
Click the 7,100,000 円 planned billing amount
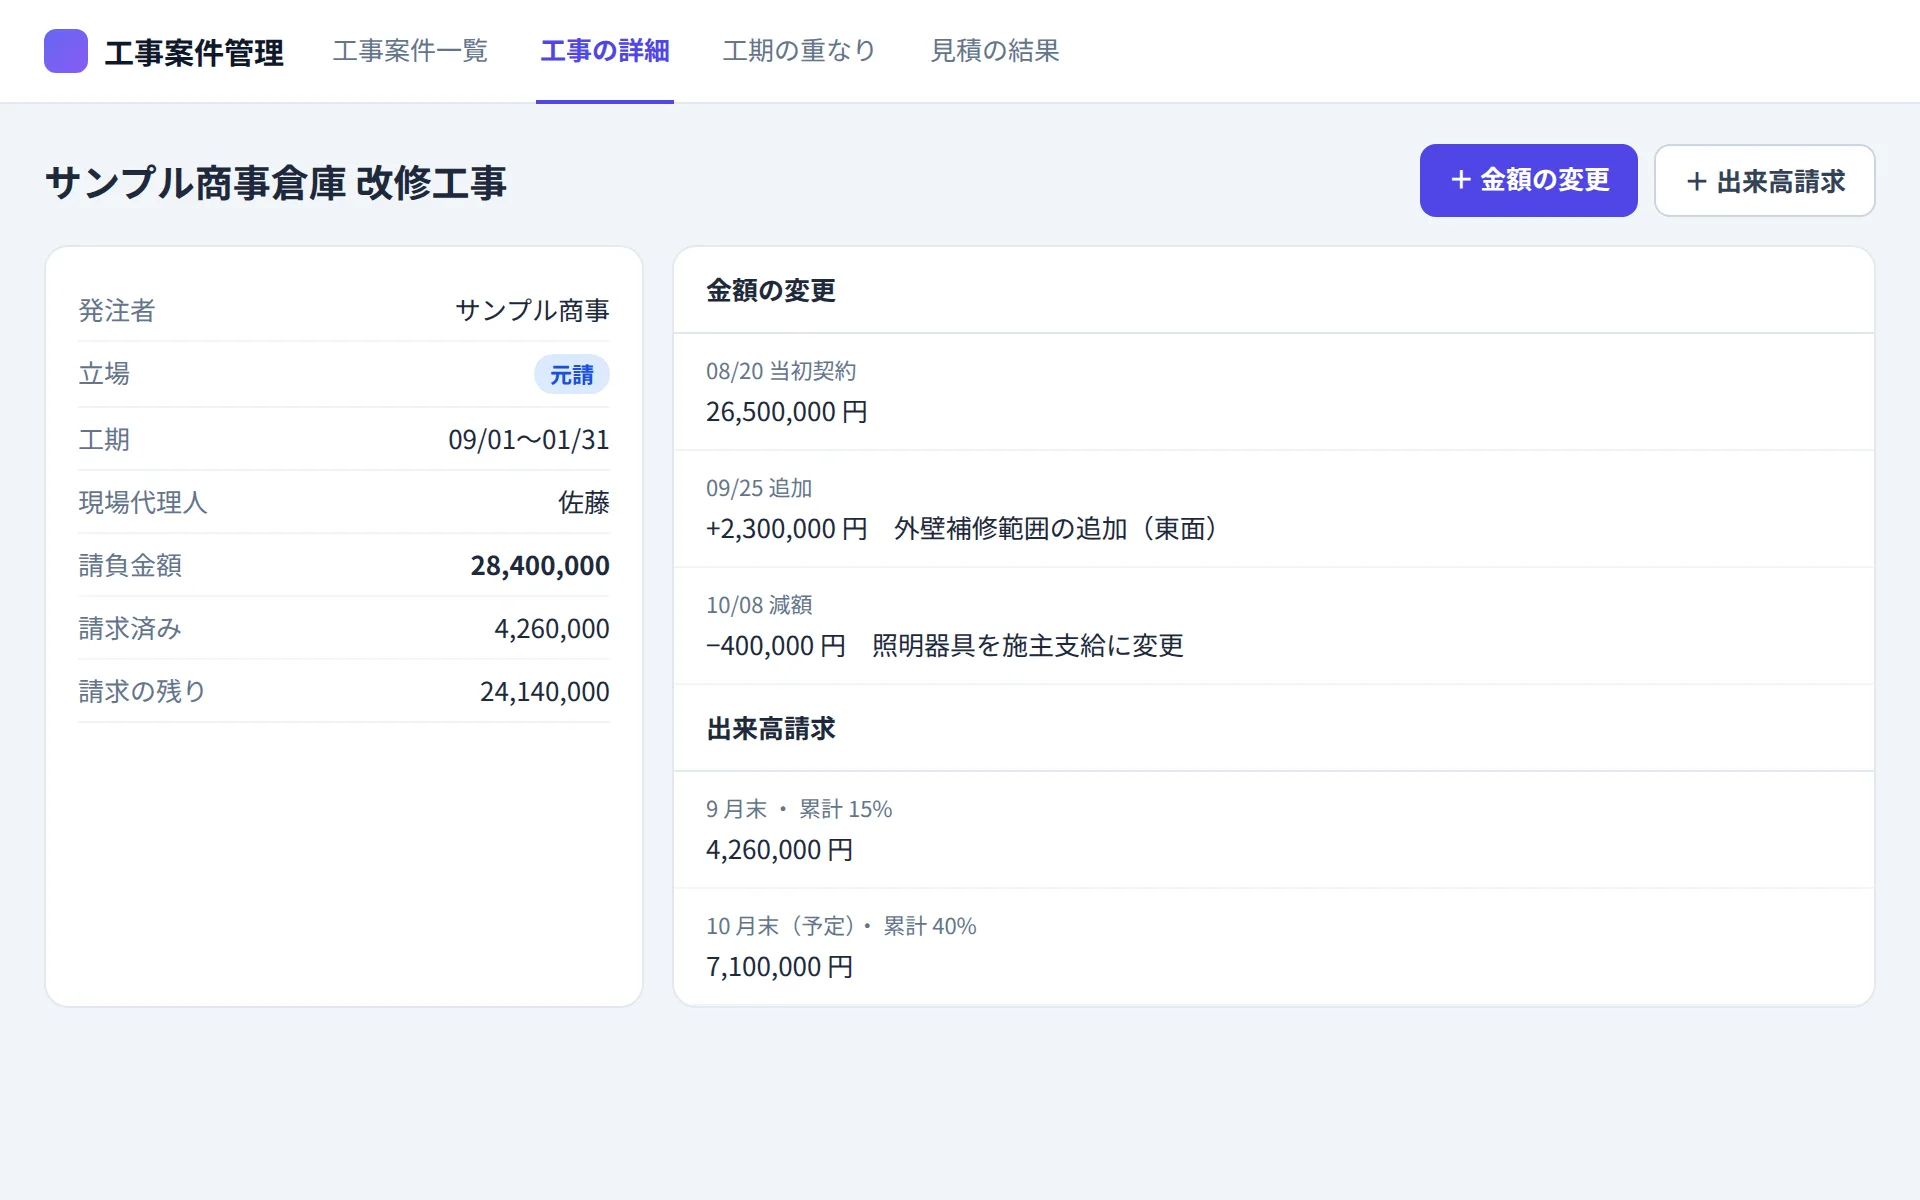point(780,967)
